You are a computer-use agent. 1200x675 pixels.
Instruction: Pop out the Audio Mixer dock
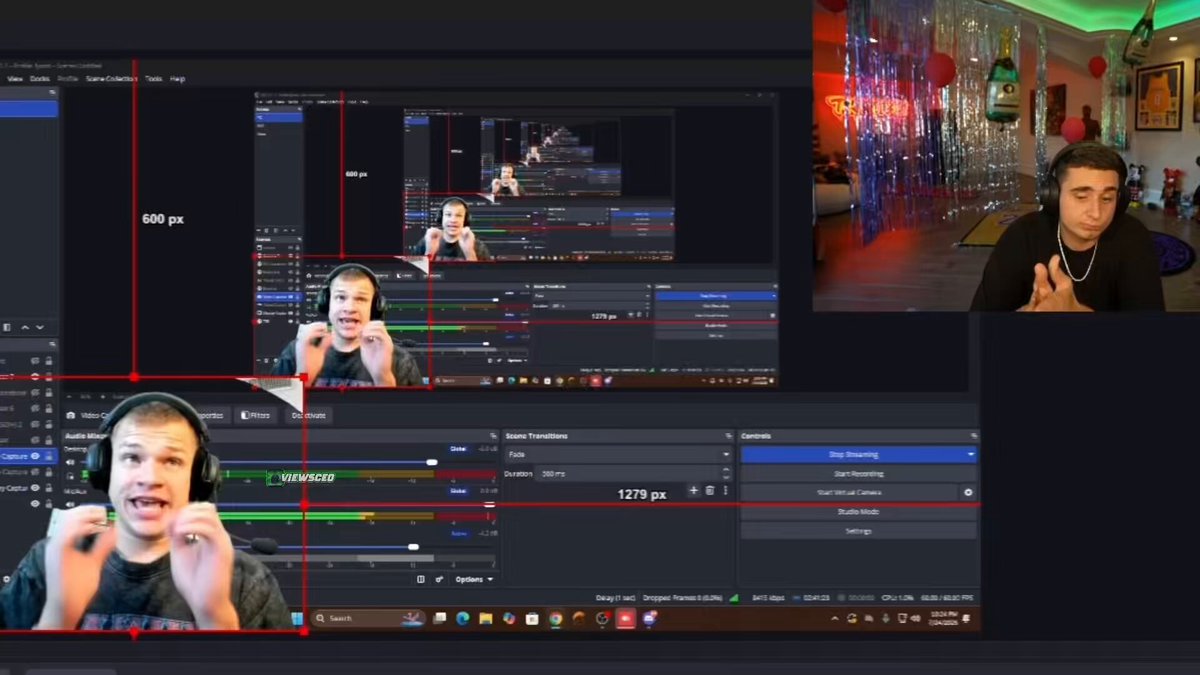493,436
